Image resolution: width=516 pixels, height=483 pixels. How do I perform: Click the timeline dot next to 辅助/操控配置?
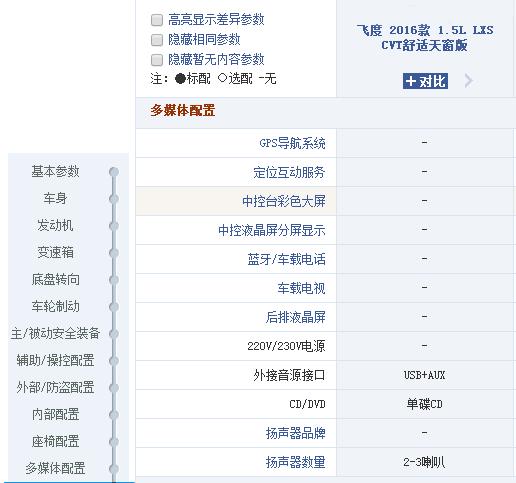tap(114, 361)
